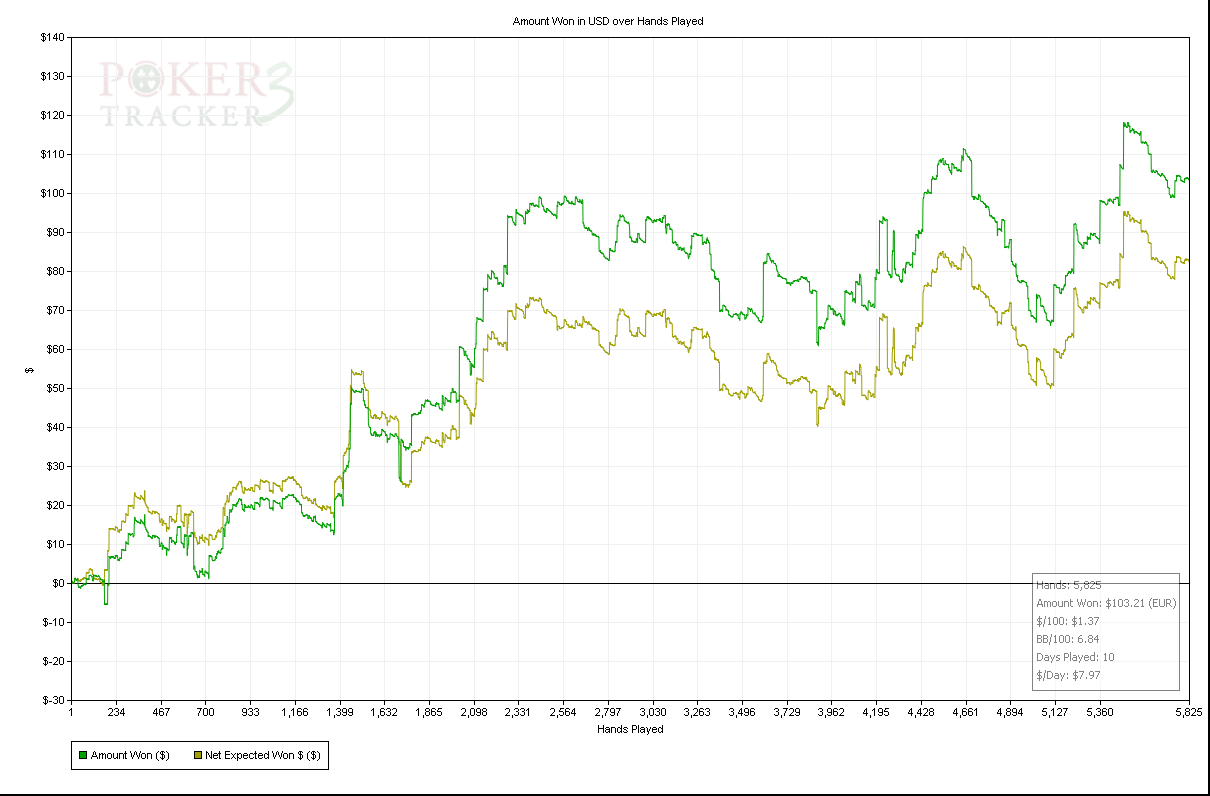Click the olive Net Expected Won legend swatch
The height and width of the screenshot is (796, 1210).
click(x=196, y=756)
